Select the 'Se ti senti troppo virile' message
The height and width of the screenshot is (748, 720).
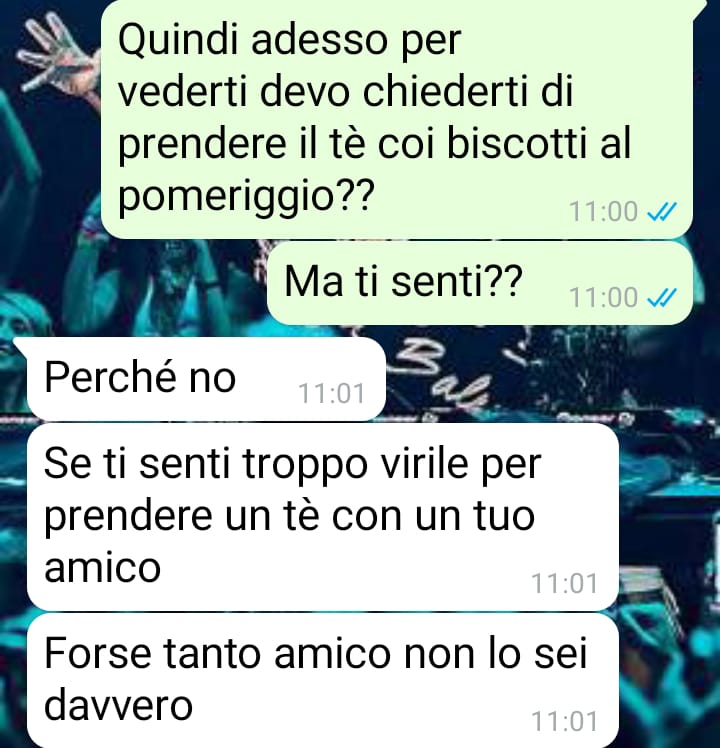click(323, 517)
